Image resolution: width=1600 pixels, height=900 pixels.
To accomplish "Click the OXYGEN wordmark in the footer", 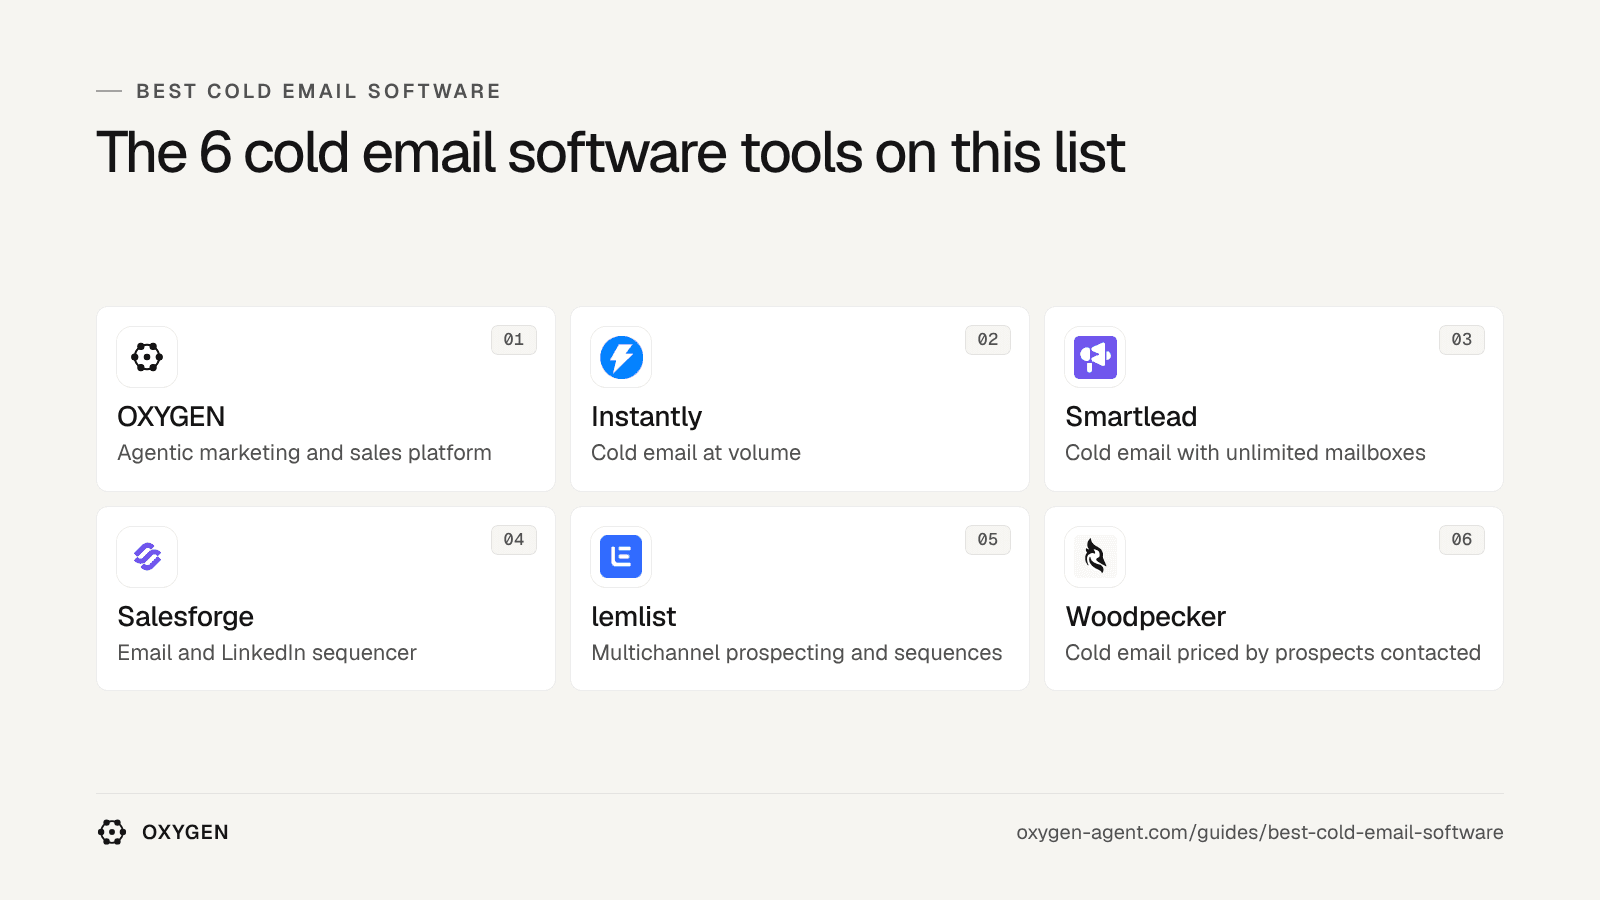I will pos(185,832).
